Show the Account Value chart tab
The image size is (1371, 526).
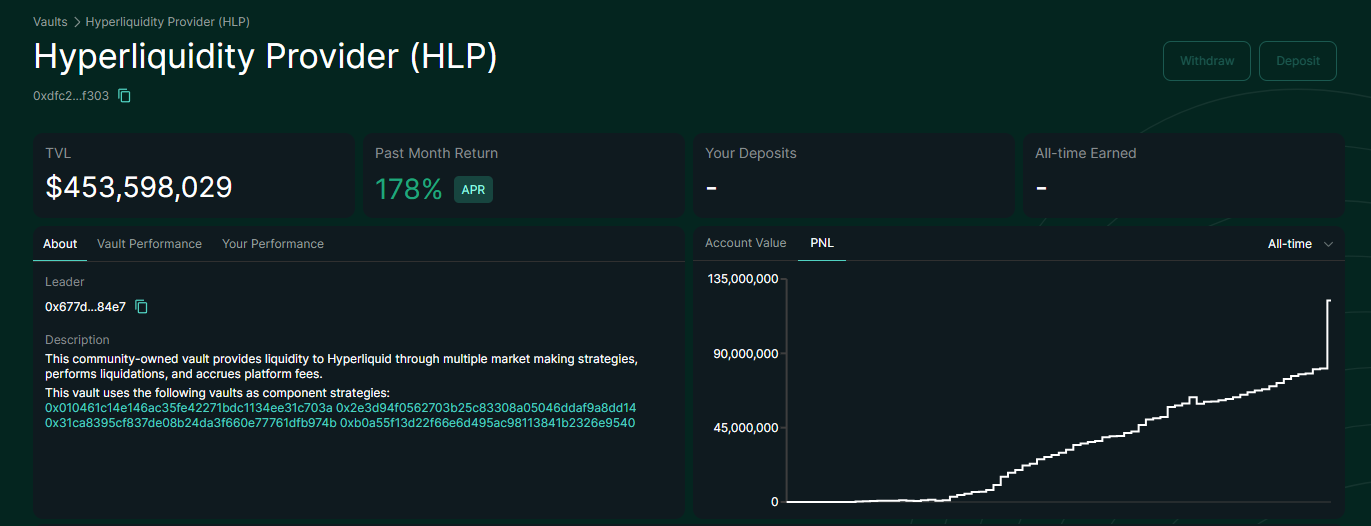[x=745, y=243]
